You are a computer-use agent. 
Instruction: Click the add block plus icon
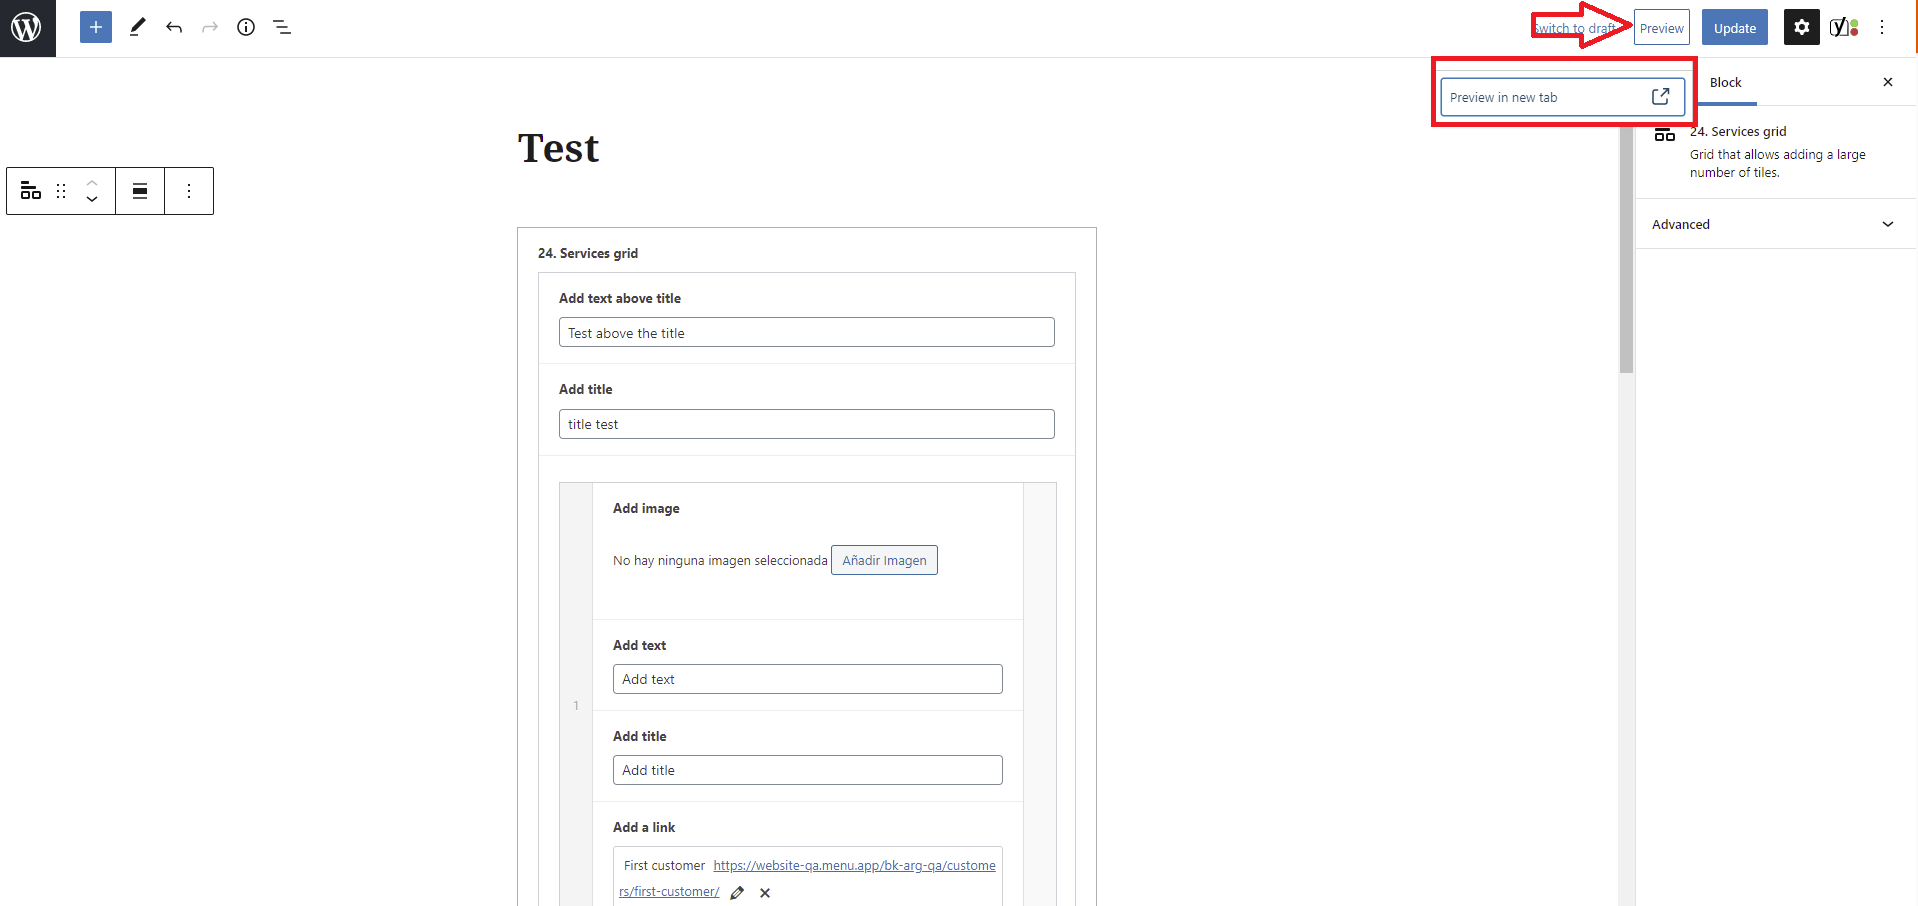tap(96, 27)
